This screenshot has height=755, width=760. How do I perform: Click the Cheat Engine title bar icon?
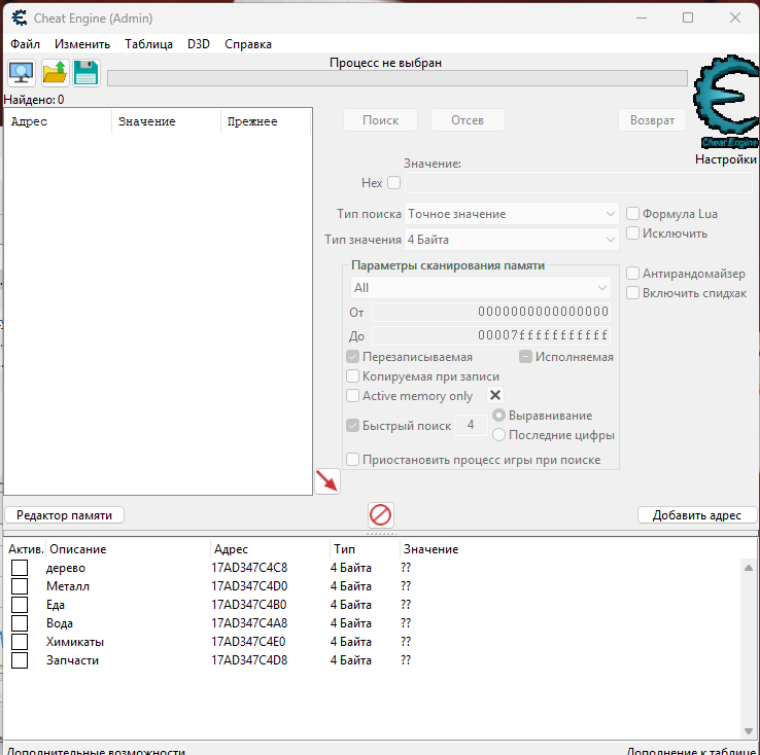19,18
